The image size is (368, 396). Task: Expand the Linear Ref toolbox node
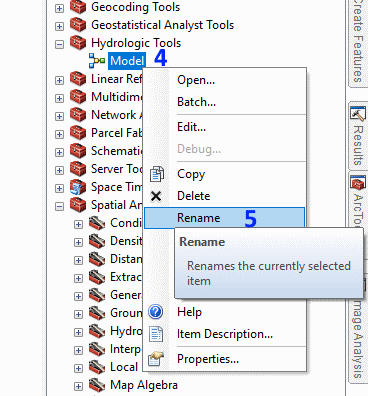(x=59, y=80)
